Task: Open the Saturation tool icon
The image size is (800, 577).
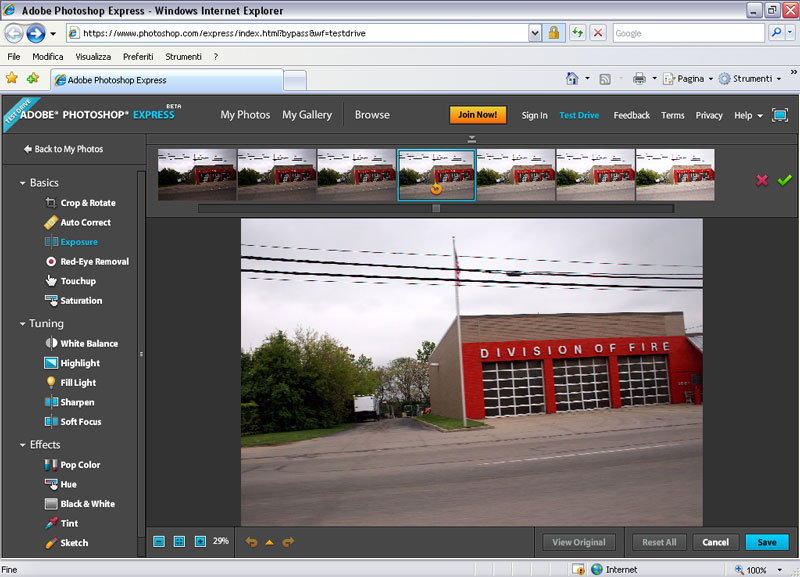Action: click(x=51, y=300)
